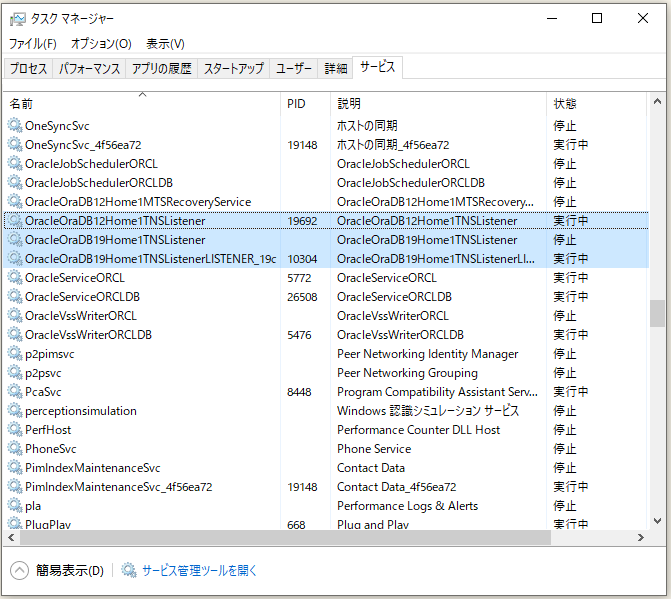Click the Peer Networking Grouping description
Screen dimensions: 671x599
coord(407,373)
